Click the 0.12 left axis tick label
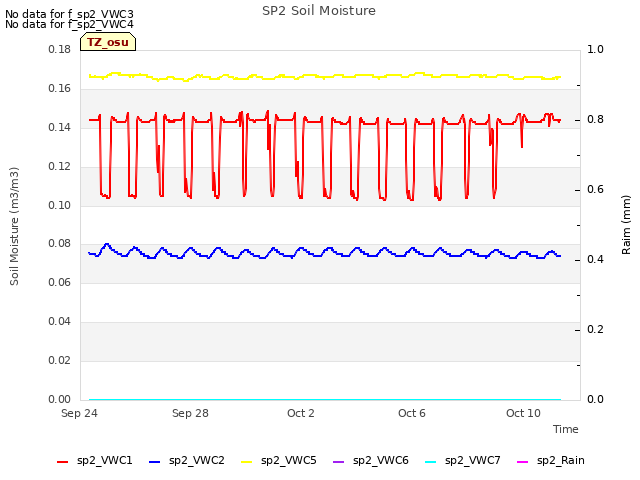Viewport: 640px width, 480px height. pyautogui.click(x=59, y=167)
